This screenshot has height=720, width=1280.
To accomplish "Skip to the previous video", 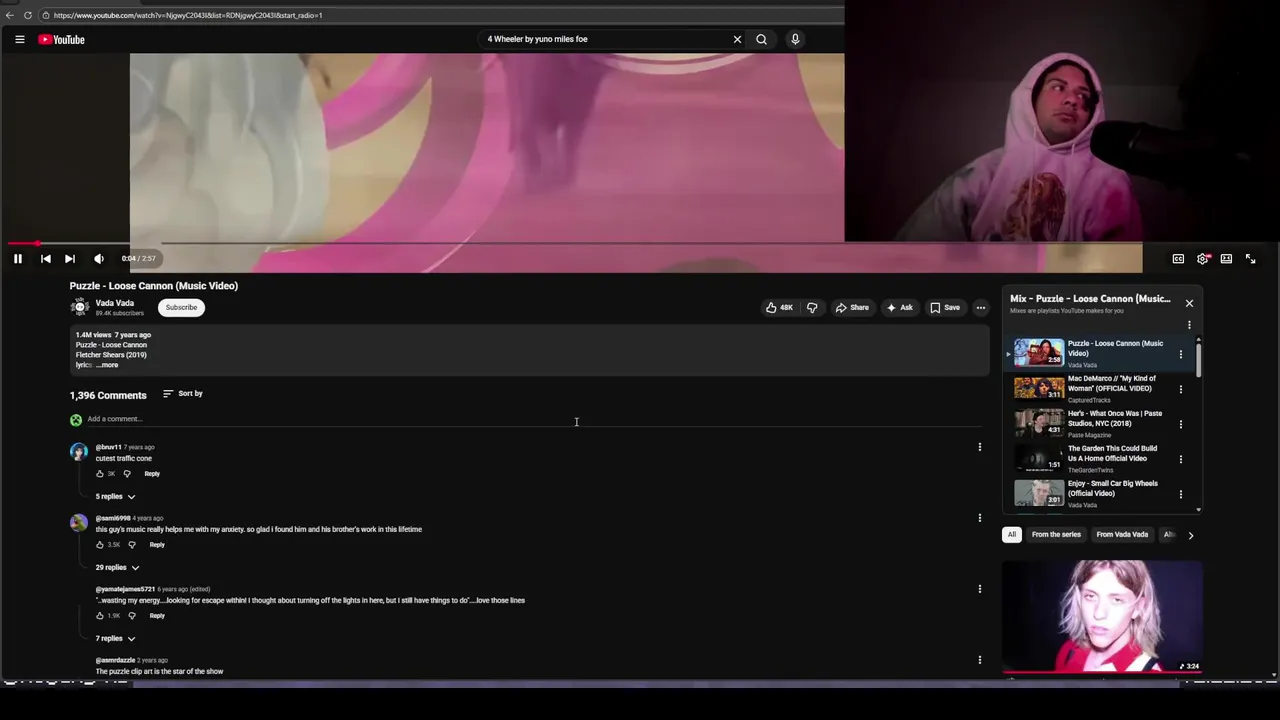I will point(45,259).
